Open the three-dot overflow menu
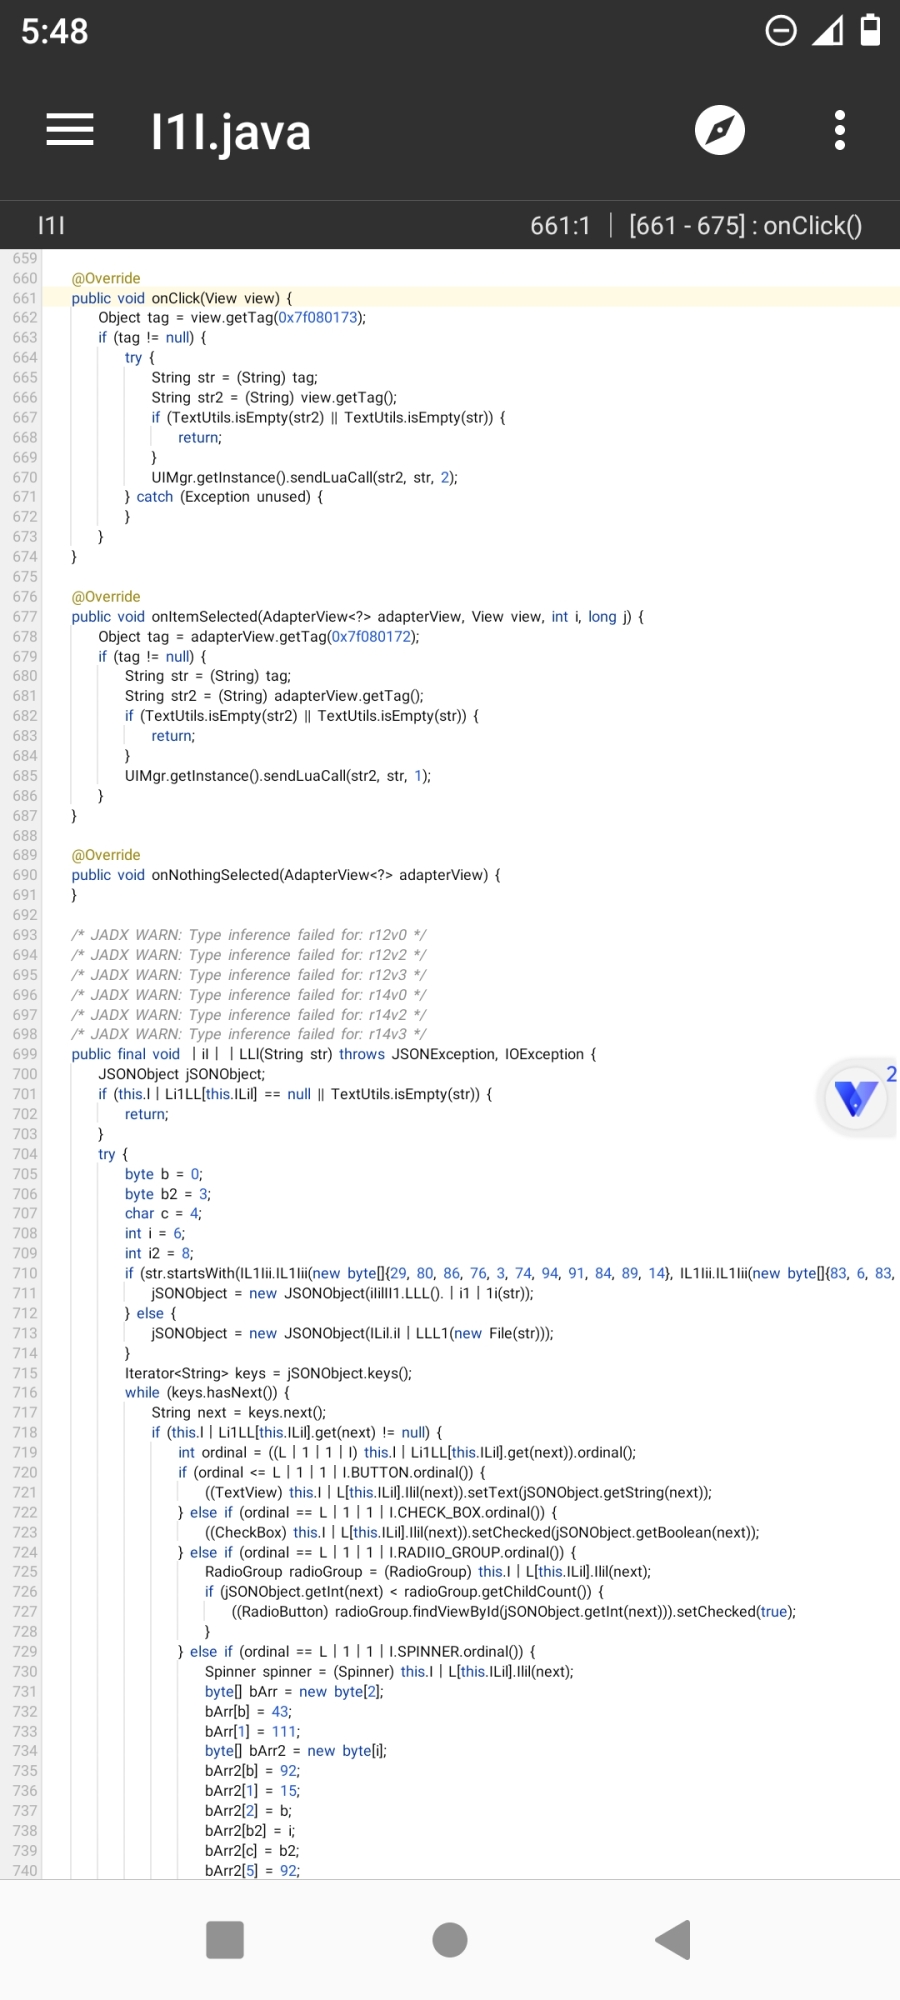The width and height of the screenshot is (900, 2000). pos(840,130)
